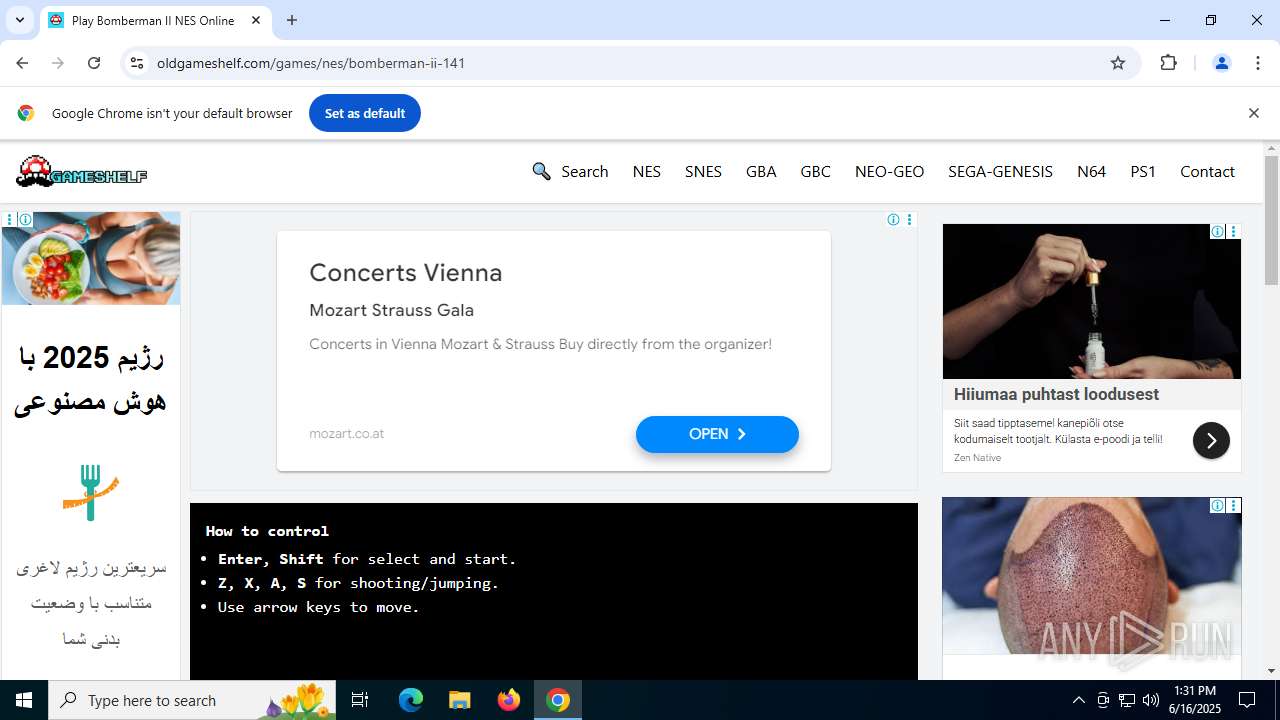
Task: Open the Chrome three-dot menu
Action: (x=1258, y=63)
